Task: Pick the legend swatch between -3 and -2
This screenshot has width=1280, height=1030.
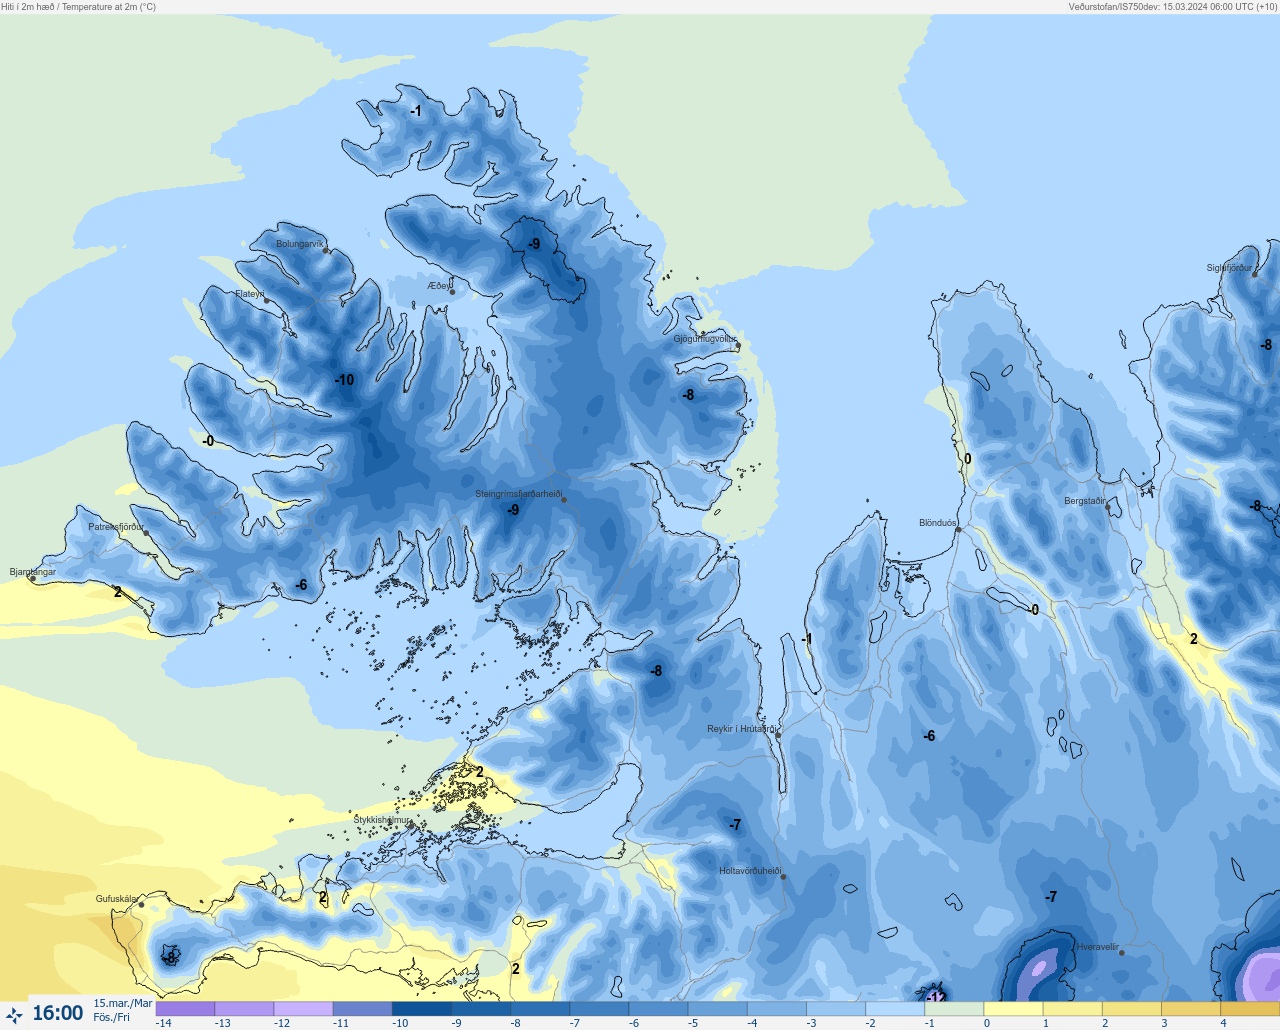Action: tap(836, 1009)
